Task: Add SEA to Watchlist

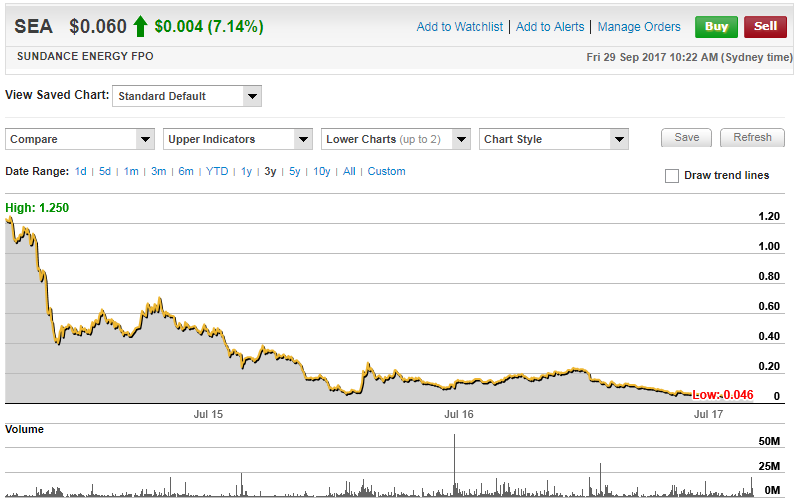Action: (x=459, y=27)
